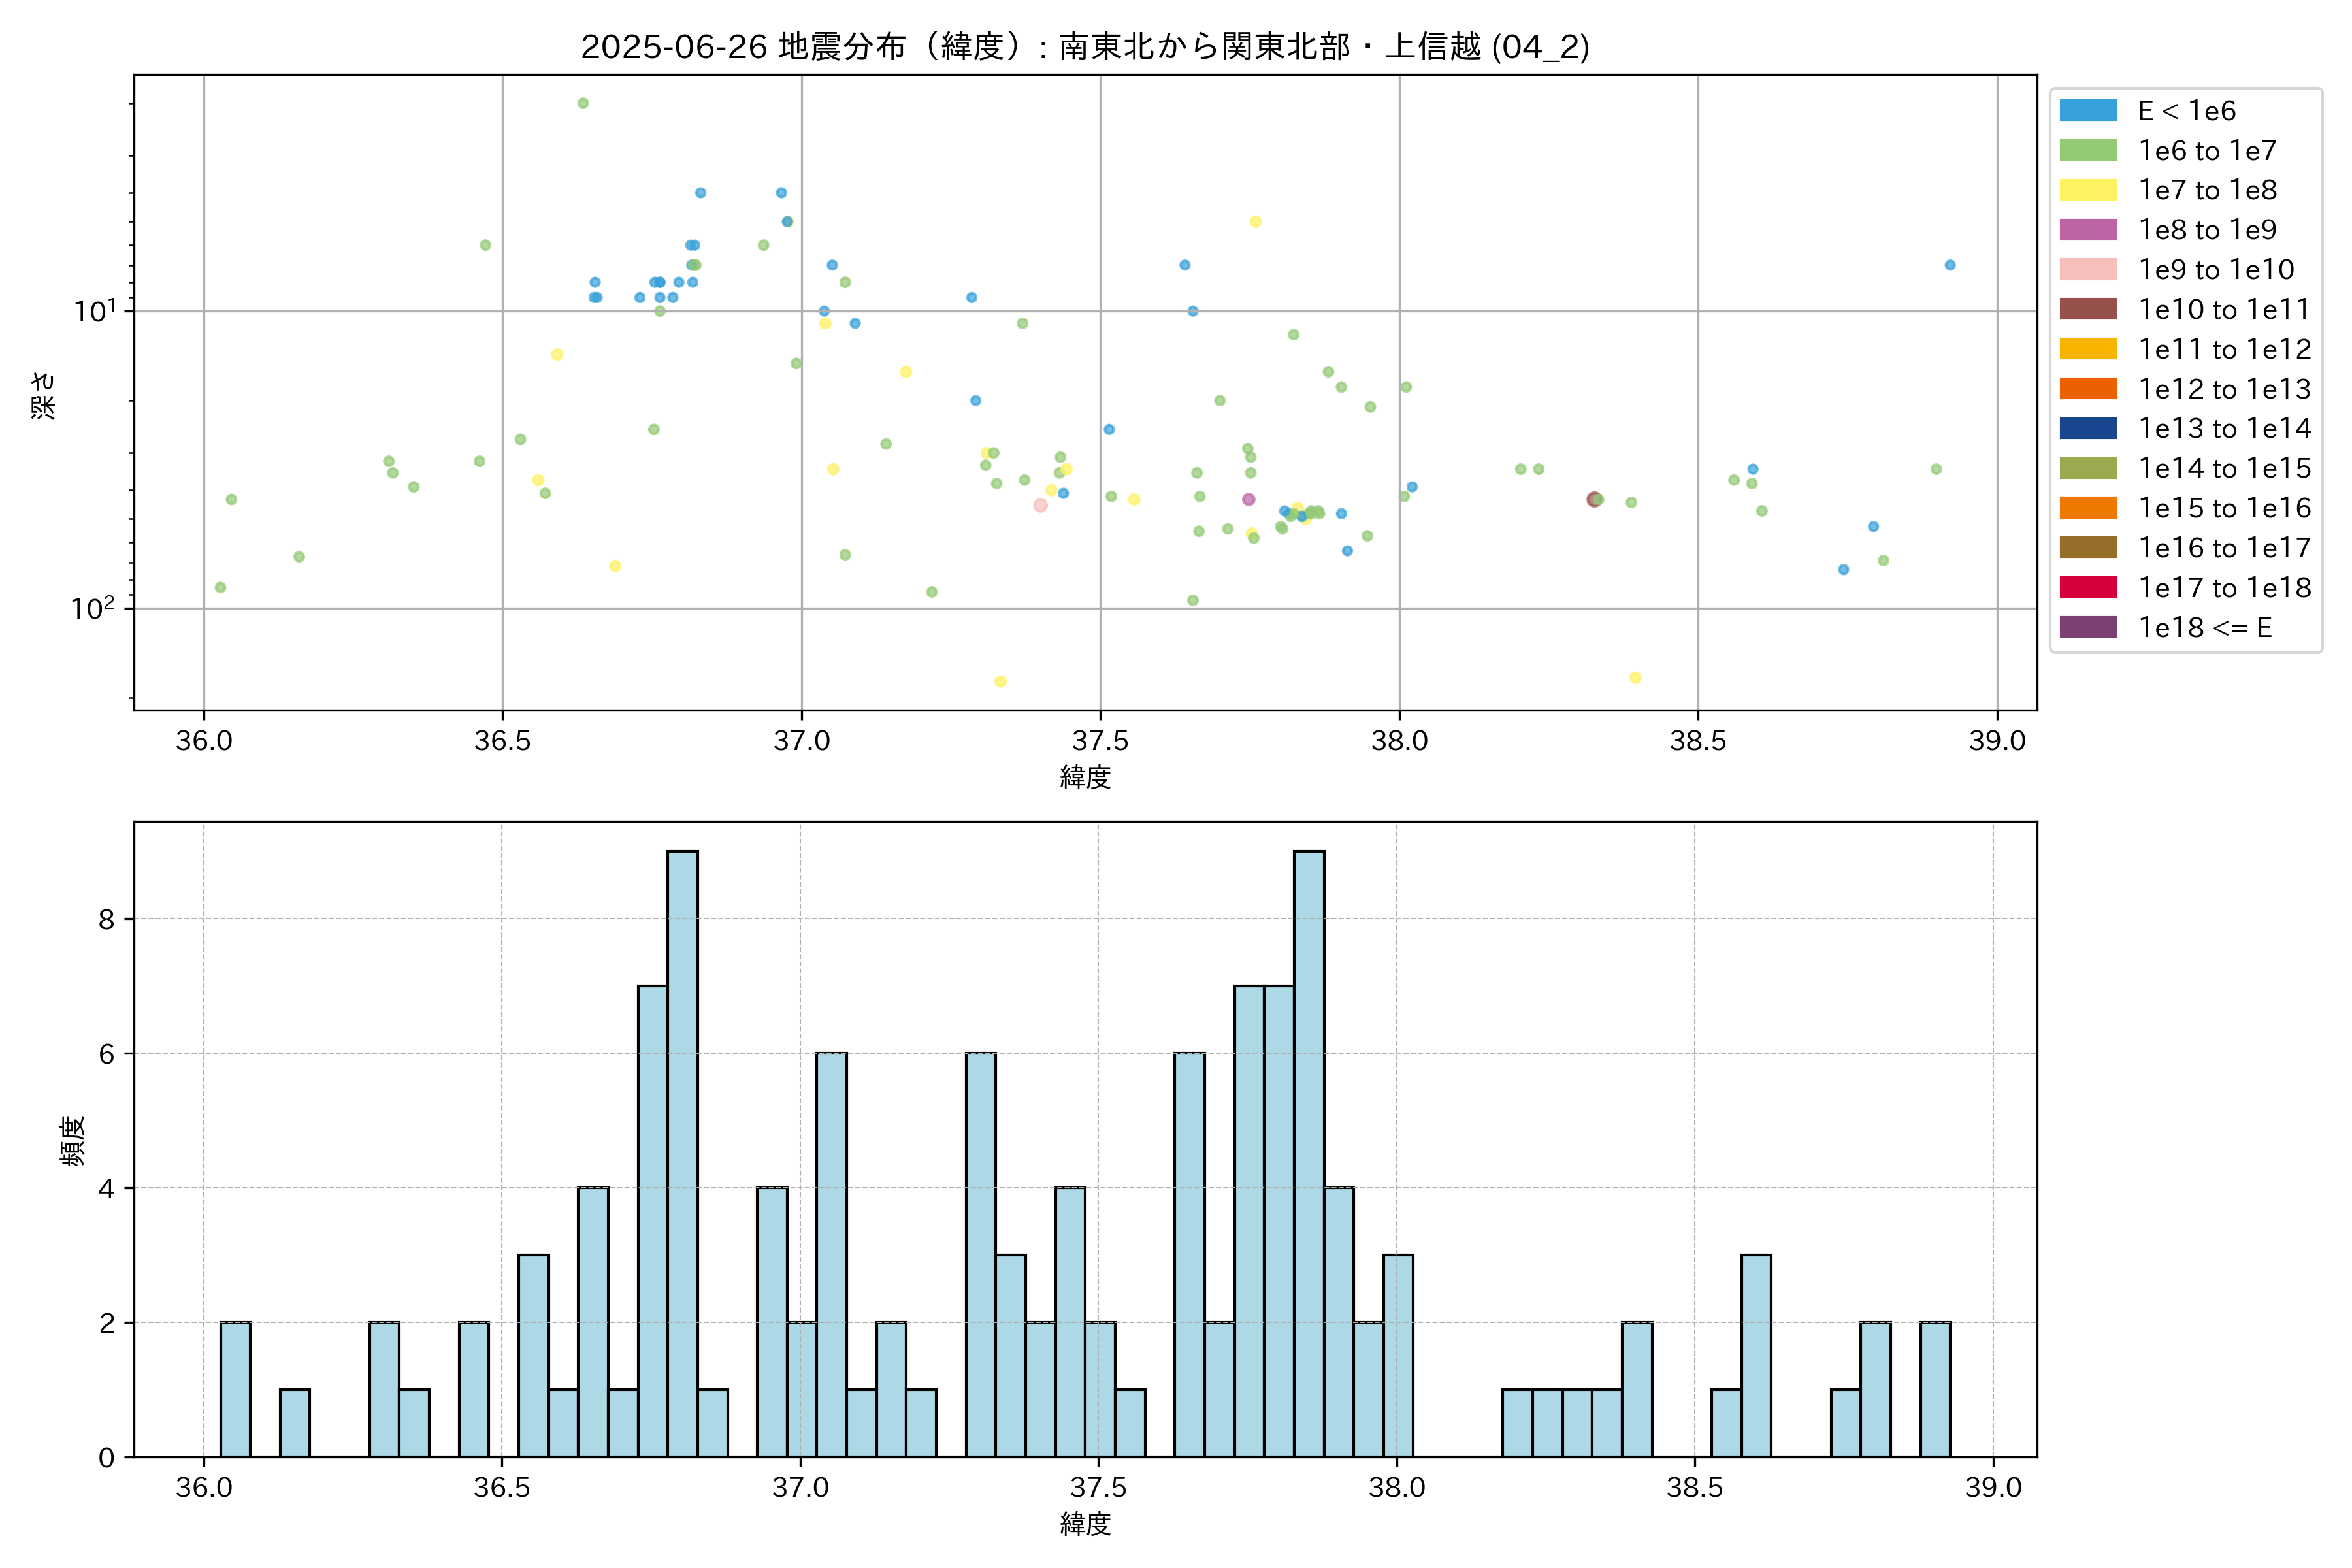
Task: Click the tallest histogram bar near 37.85
Action: [x=1308, y=1153]
